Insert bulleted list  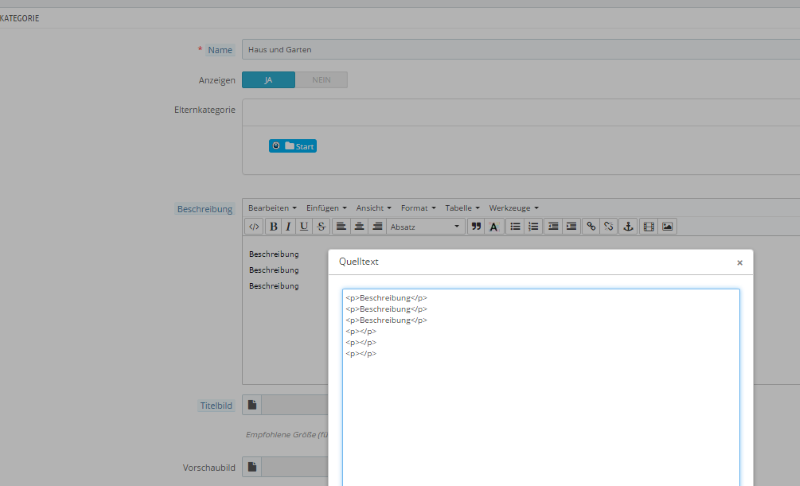[515, 227]
